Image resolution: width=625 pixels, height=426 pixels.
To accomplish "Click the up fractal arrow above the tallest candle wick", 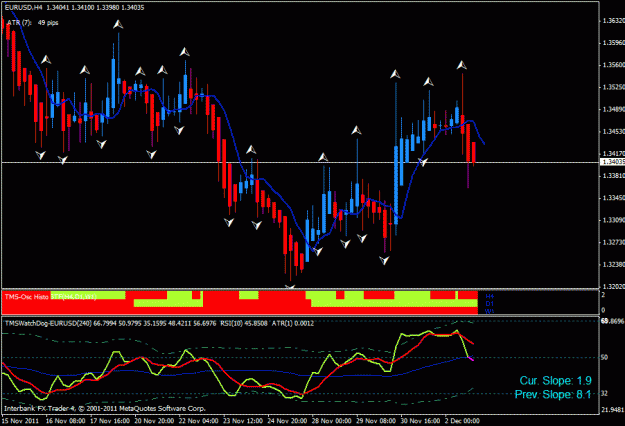I will coord(118,25).
